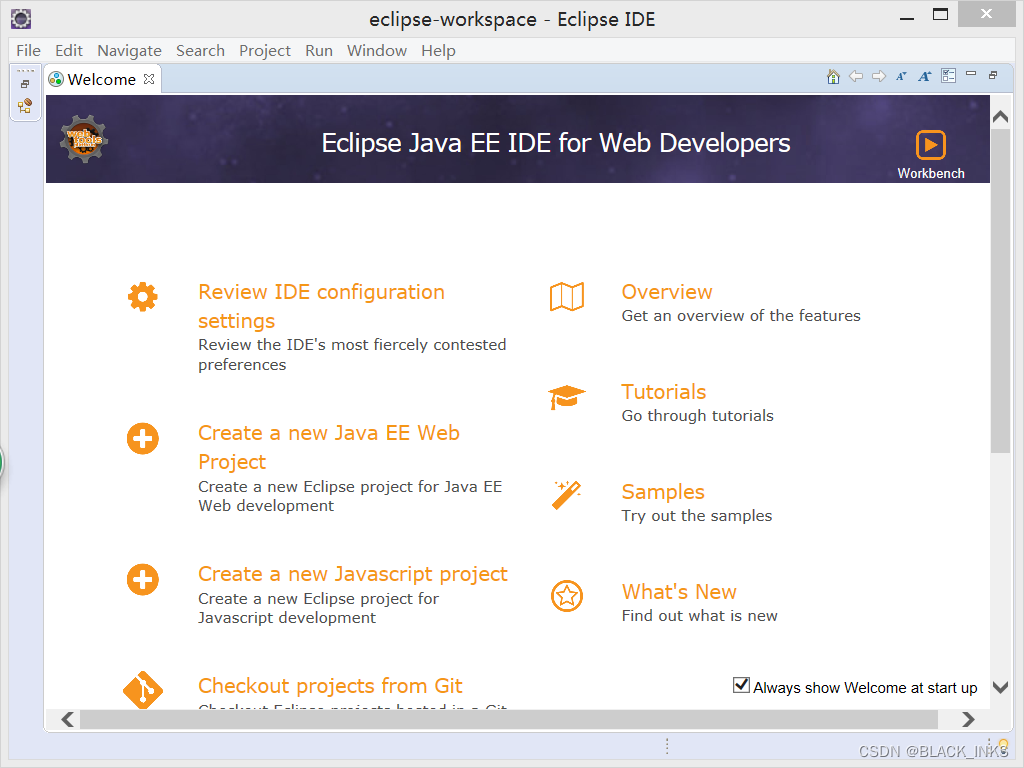Open Create a new Javascript project link

[x=353, y=574]
